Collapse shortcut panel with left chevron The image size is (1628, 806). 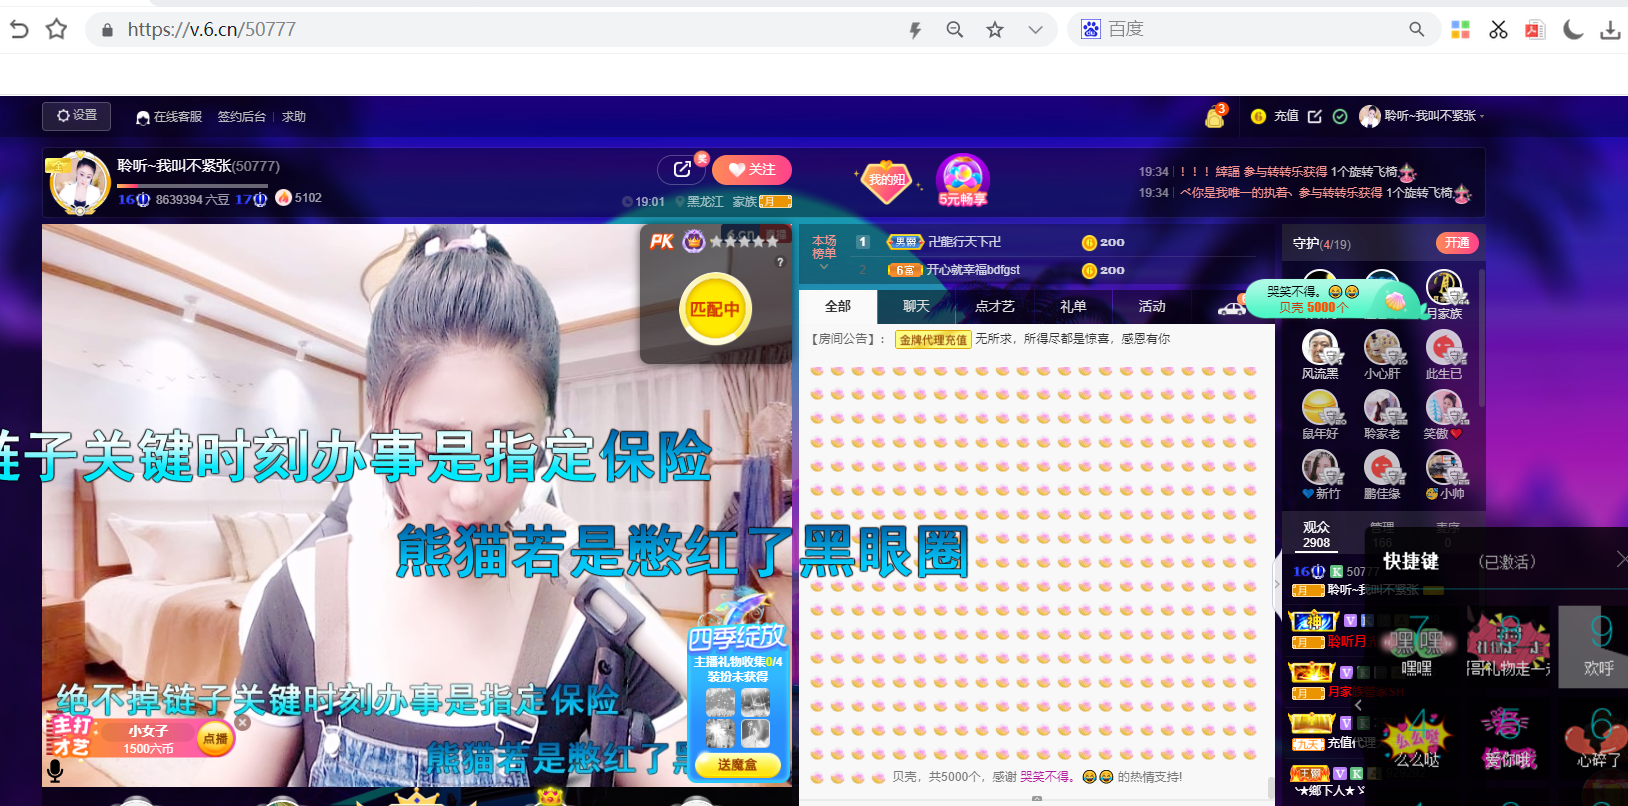coord(1358,705)
